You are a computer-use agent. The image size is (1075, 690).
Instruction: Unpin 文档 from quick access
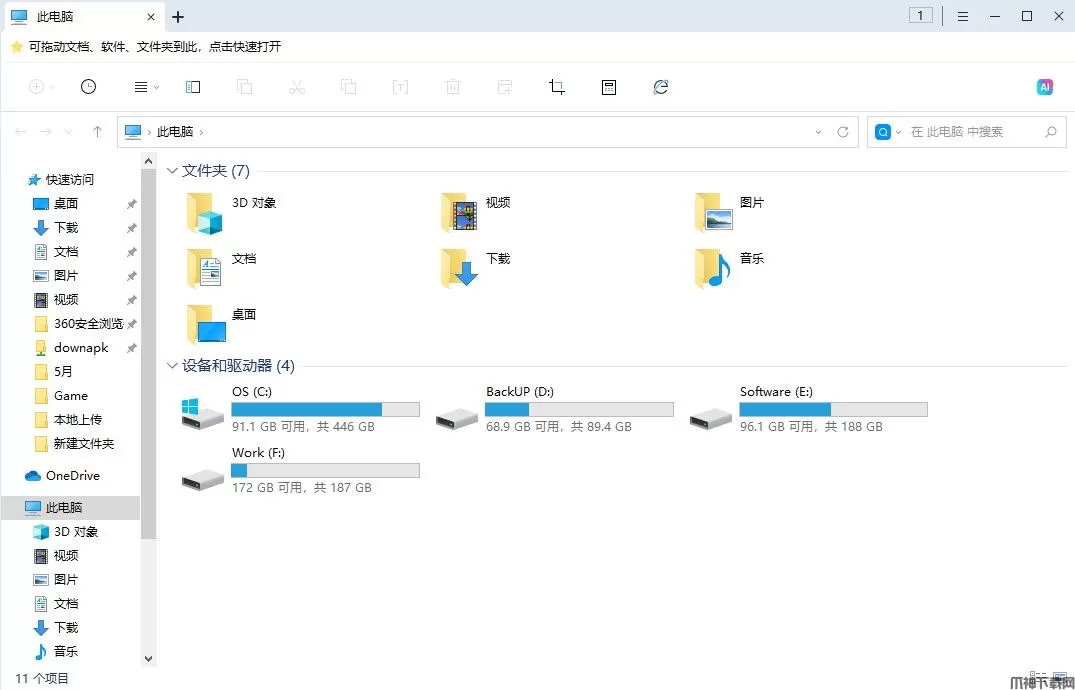(x=132, y=252)
